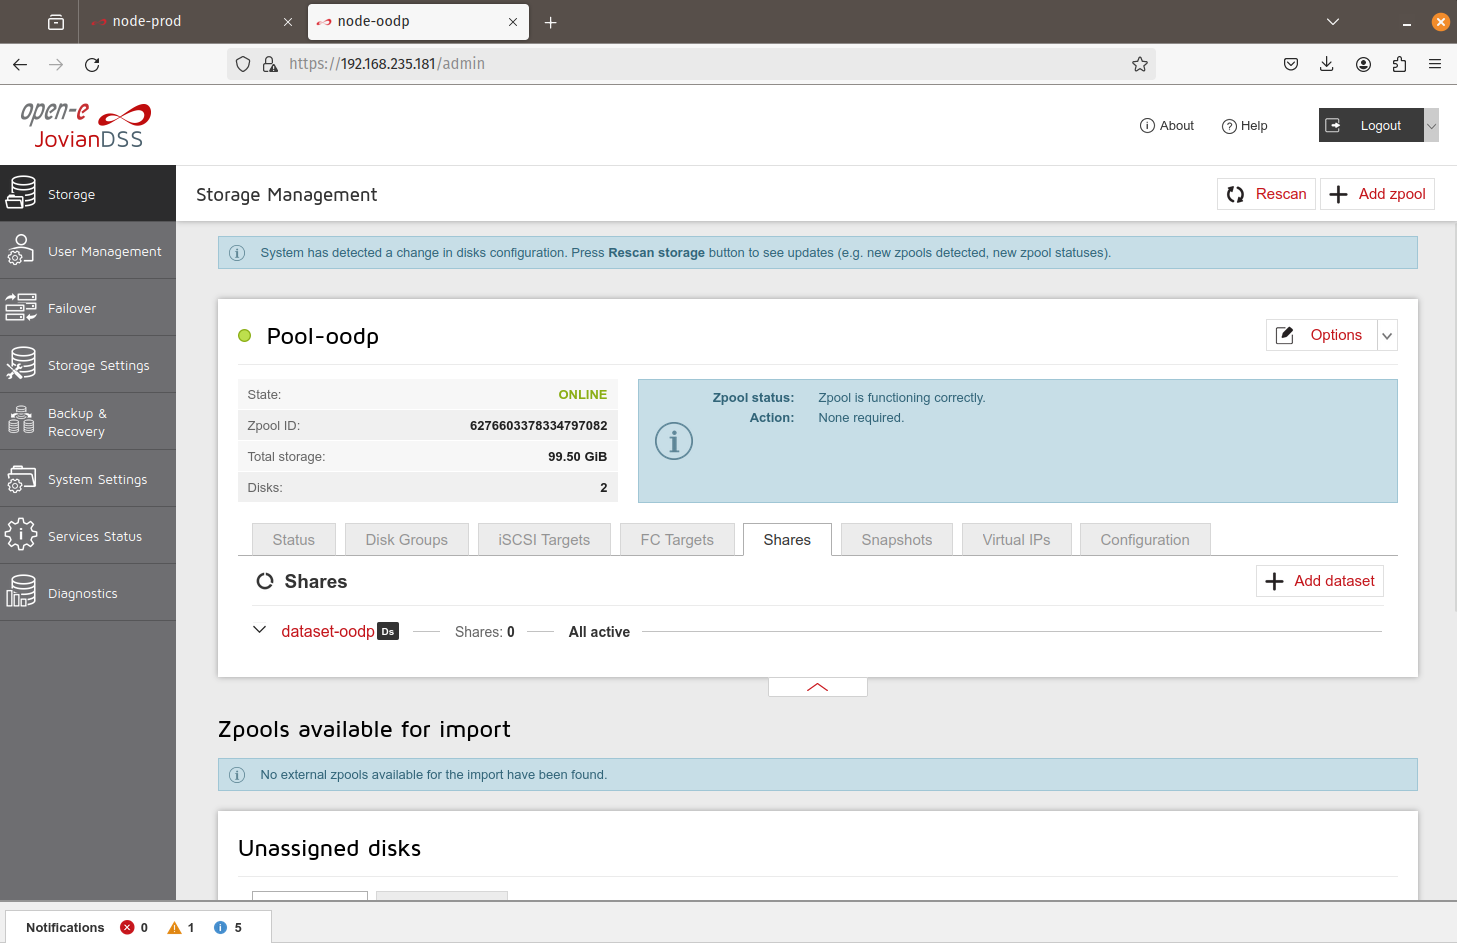Viewport: 1457px width, 946px height.
Task: Open browser extensions puzzle icon
Action: (1399, 64)
